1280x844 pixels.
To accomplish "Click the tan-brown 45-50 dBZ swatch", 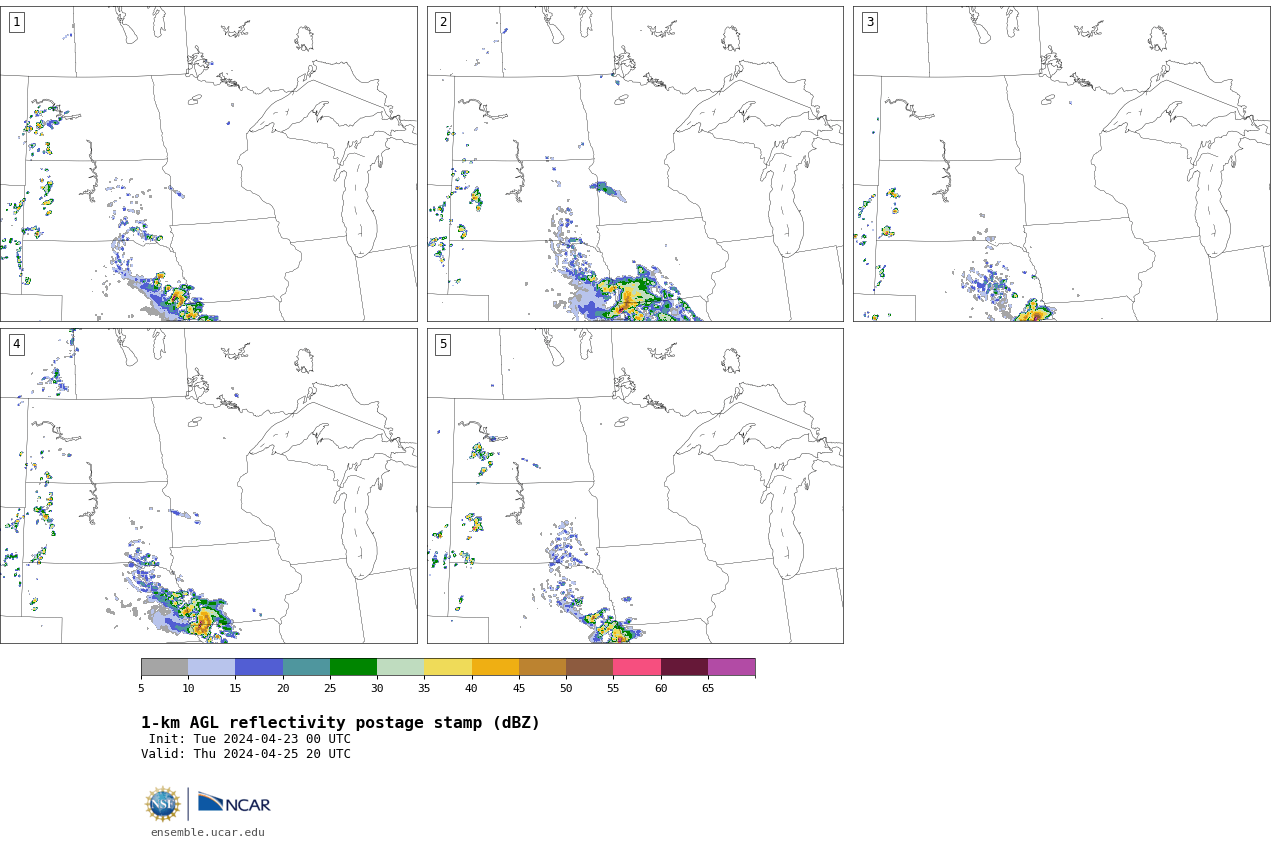I will (x=542, y=667).
